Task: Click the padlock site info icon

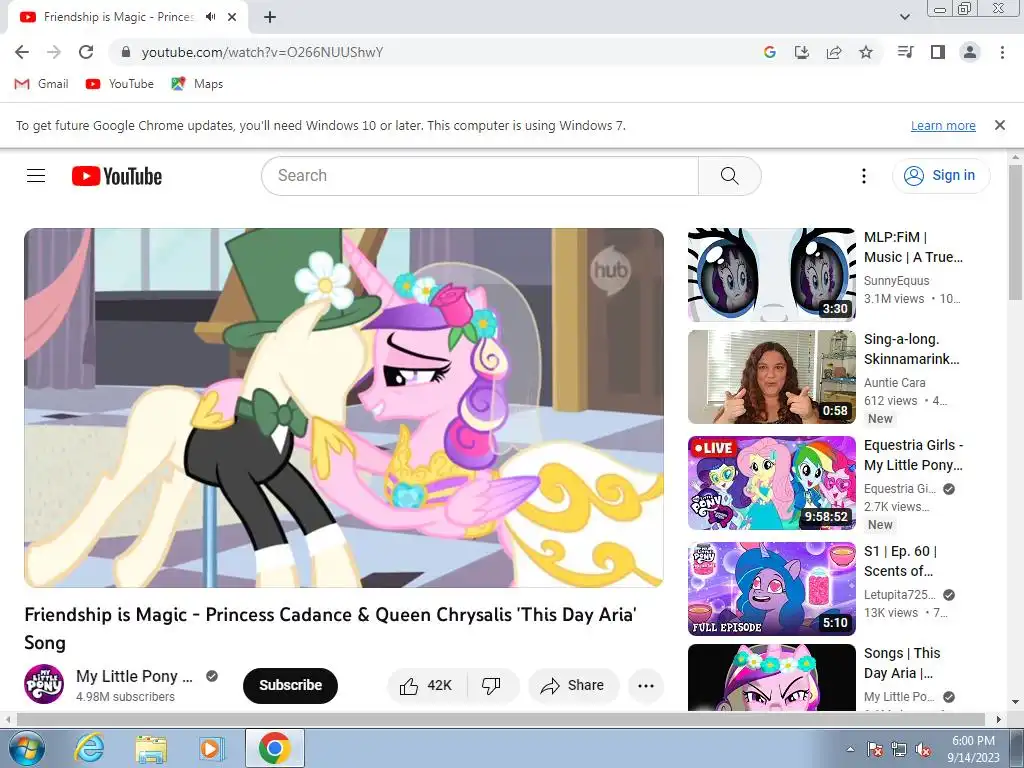Action: point(126,52)
